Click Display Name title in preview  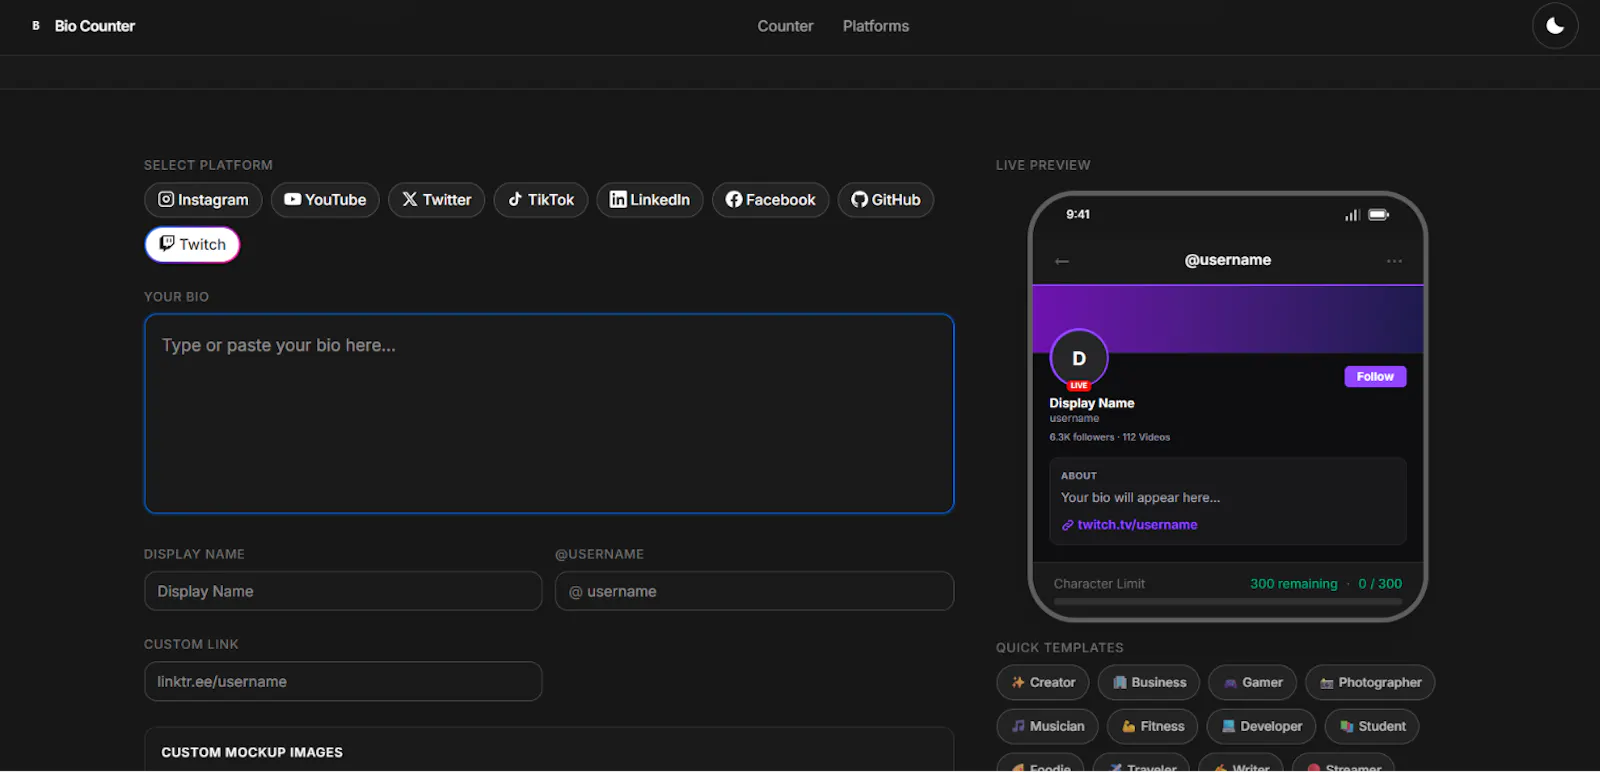[x=1092, y=403]
